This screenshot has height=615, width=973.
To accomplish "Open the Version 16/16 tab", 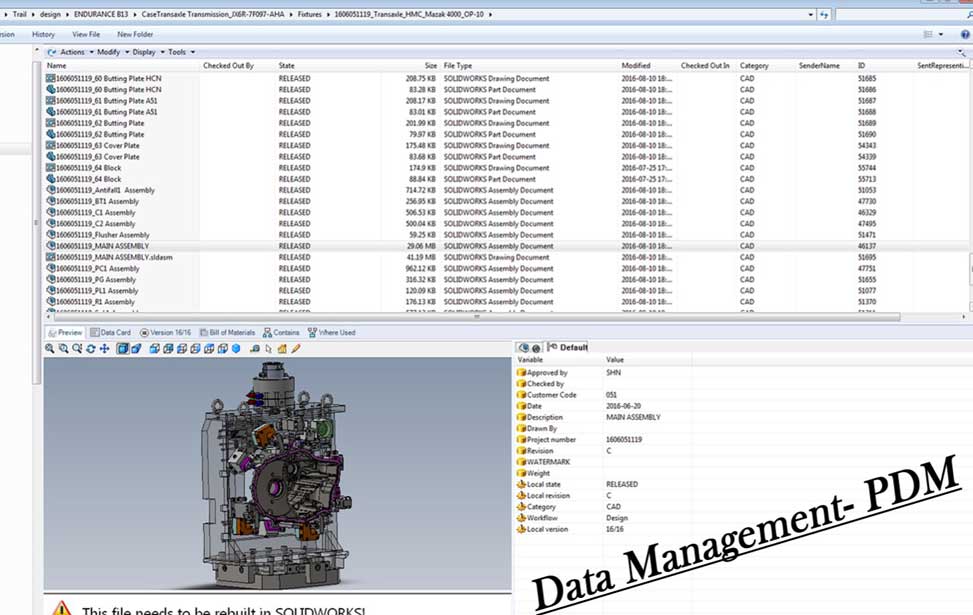I will pos(165,333).
